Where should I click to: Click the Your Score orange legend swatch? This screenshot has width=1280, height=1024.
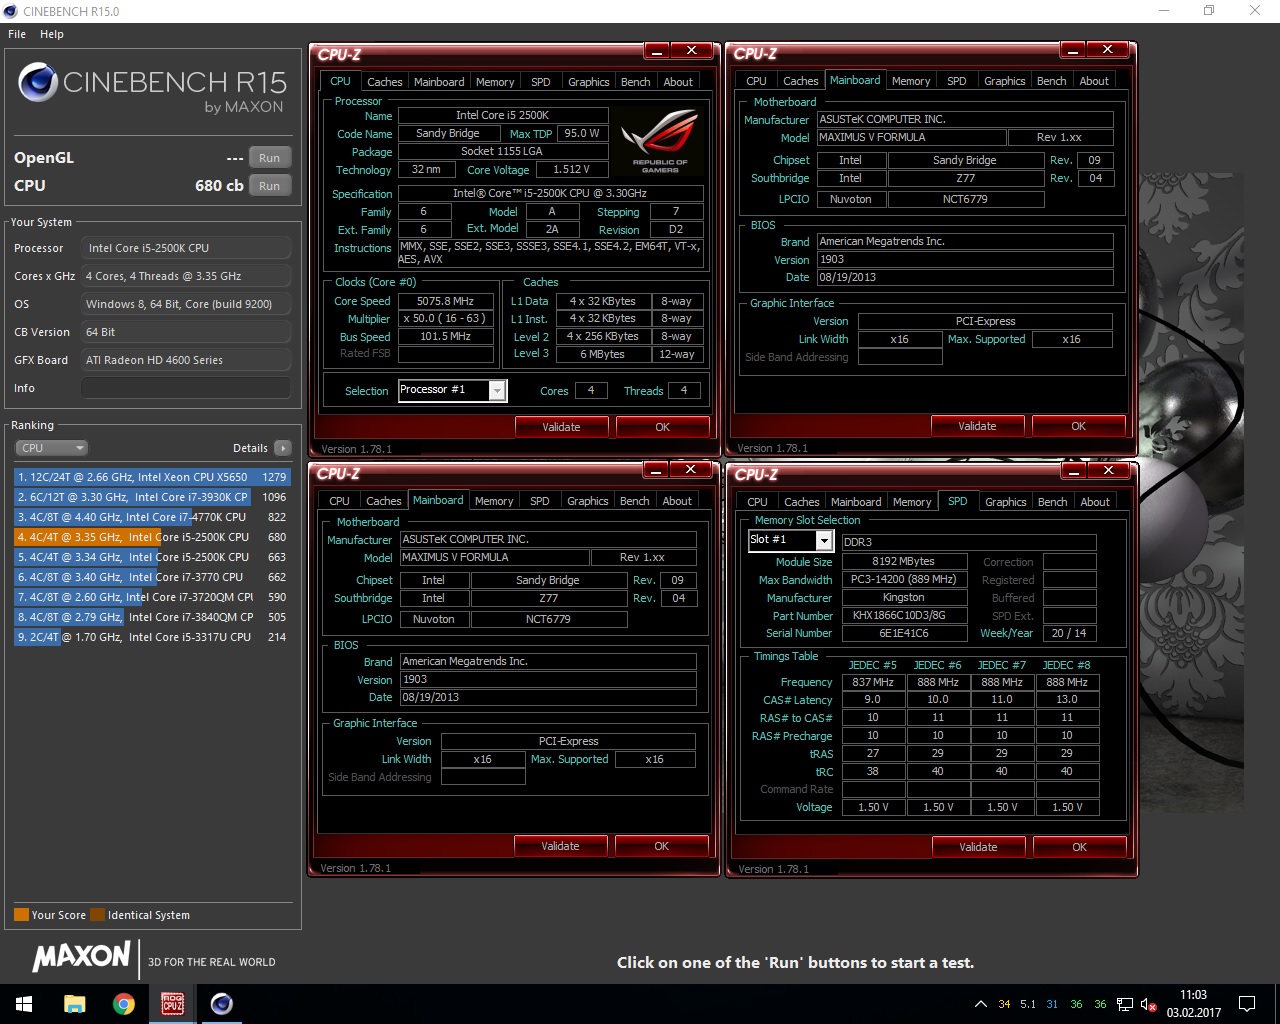tap(21, 914)
